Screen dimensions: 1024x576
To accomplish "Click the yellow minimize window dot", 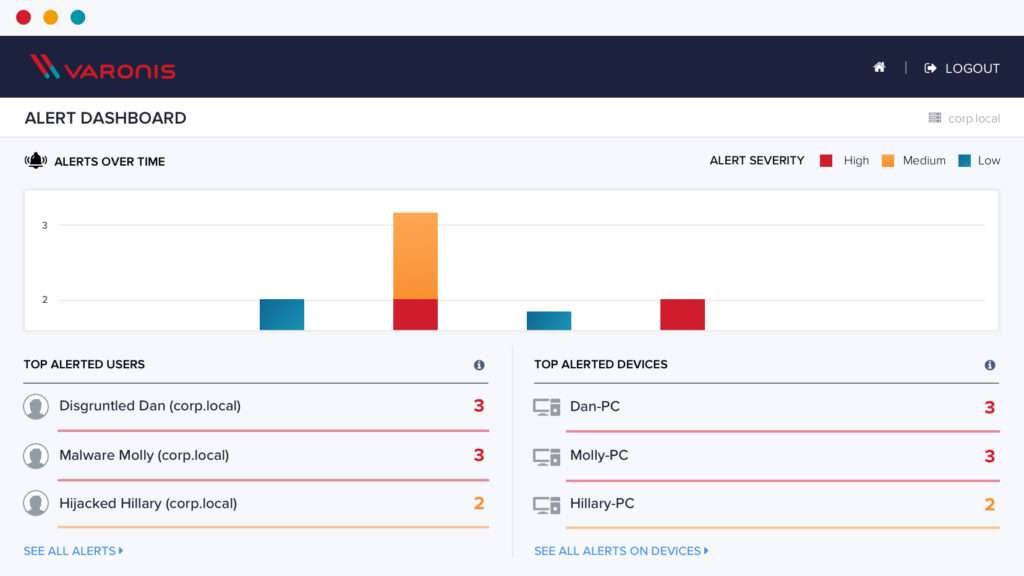I will click(50, 17).
